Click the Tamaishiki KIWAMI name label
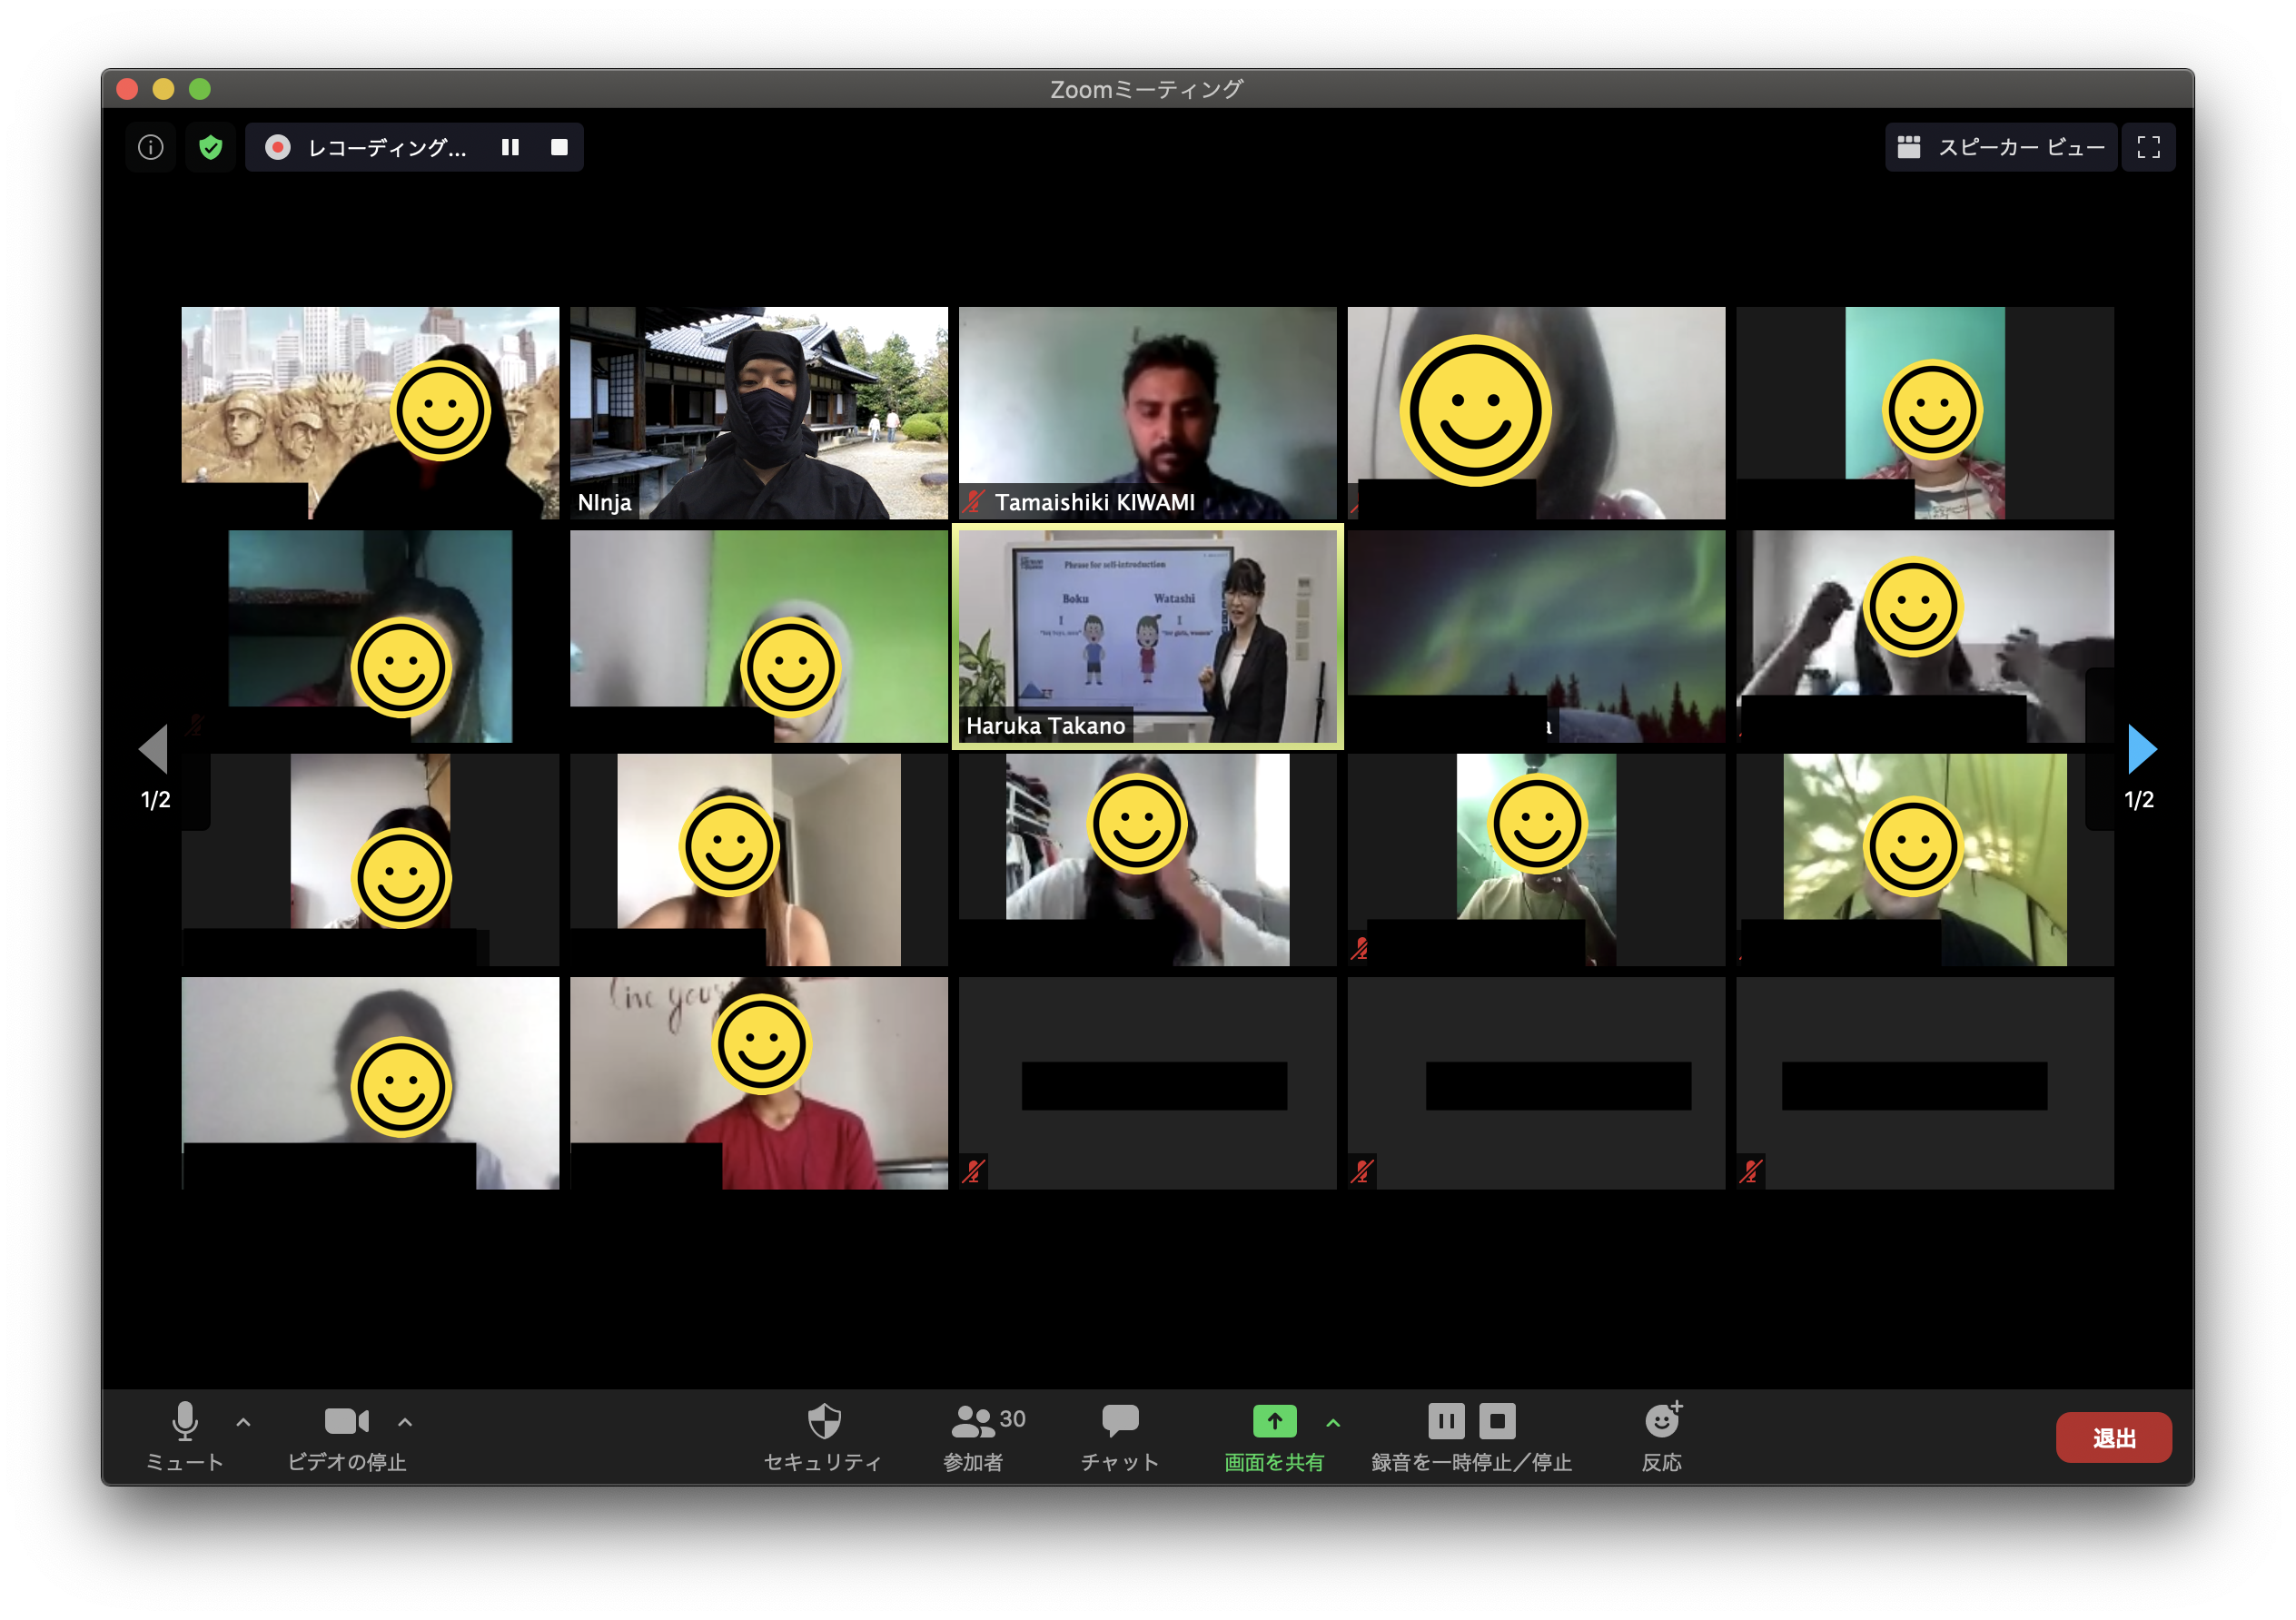 tap(1094, 502)
